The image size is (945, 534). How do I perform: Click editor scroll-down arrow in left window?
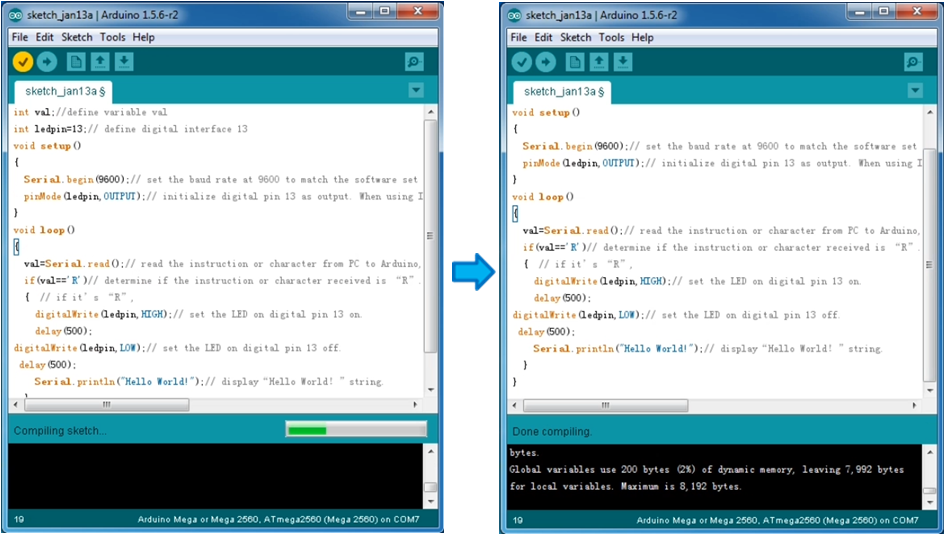click(431, 390)
